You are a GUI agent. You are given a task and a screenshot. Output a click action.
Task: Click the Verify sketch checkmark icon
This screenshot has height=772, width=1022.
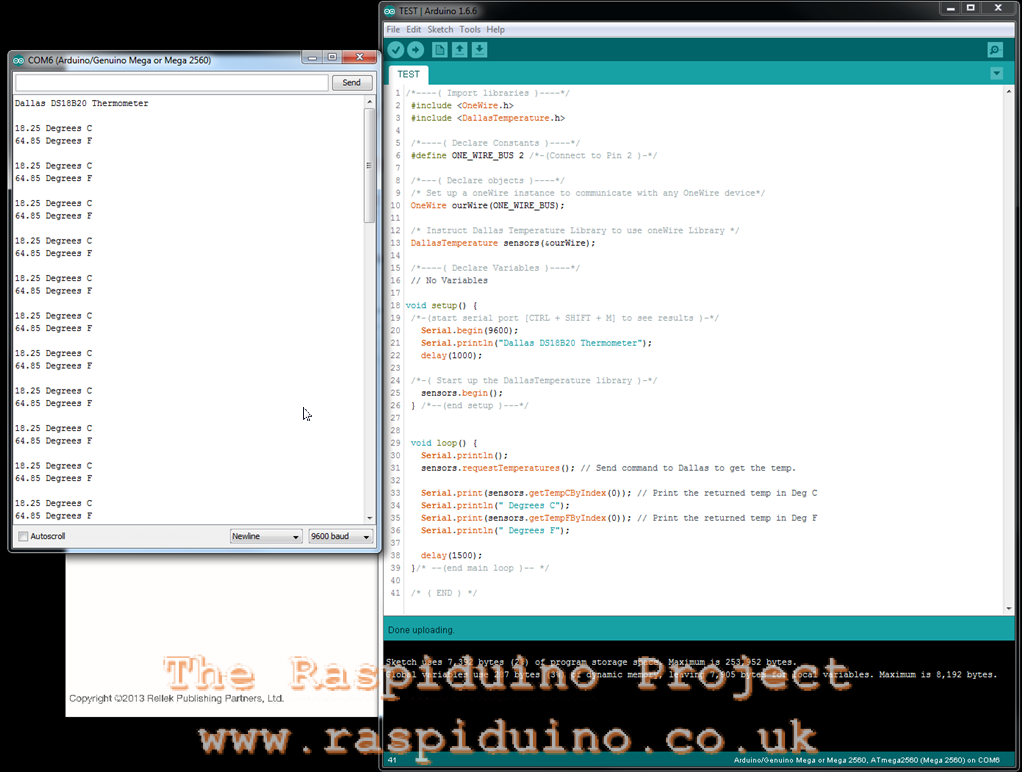[x=396, y=50]
